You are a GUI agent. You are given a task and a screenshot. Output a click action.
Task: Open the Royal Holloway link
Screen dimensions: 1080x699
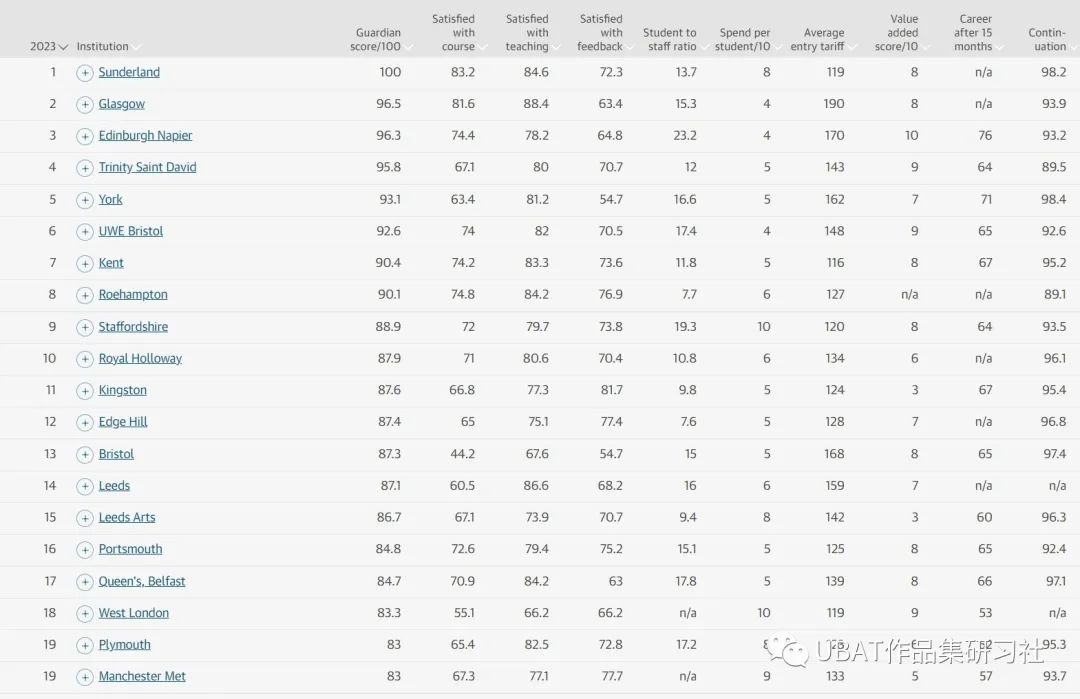coord(140,359)
